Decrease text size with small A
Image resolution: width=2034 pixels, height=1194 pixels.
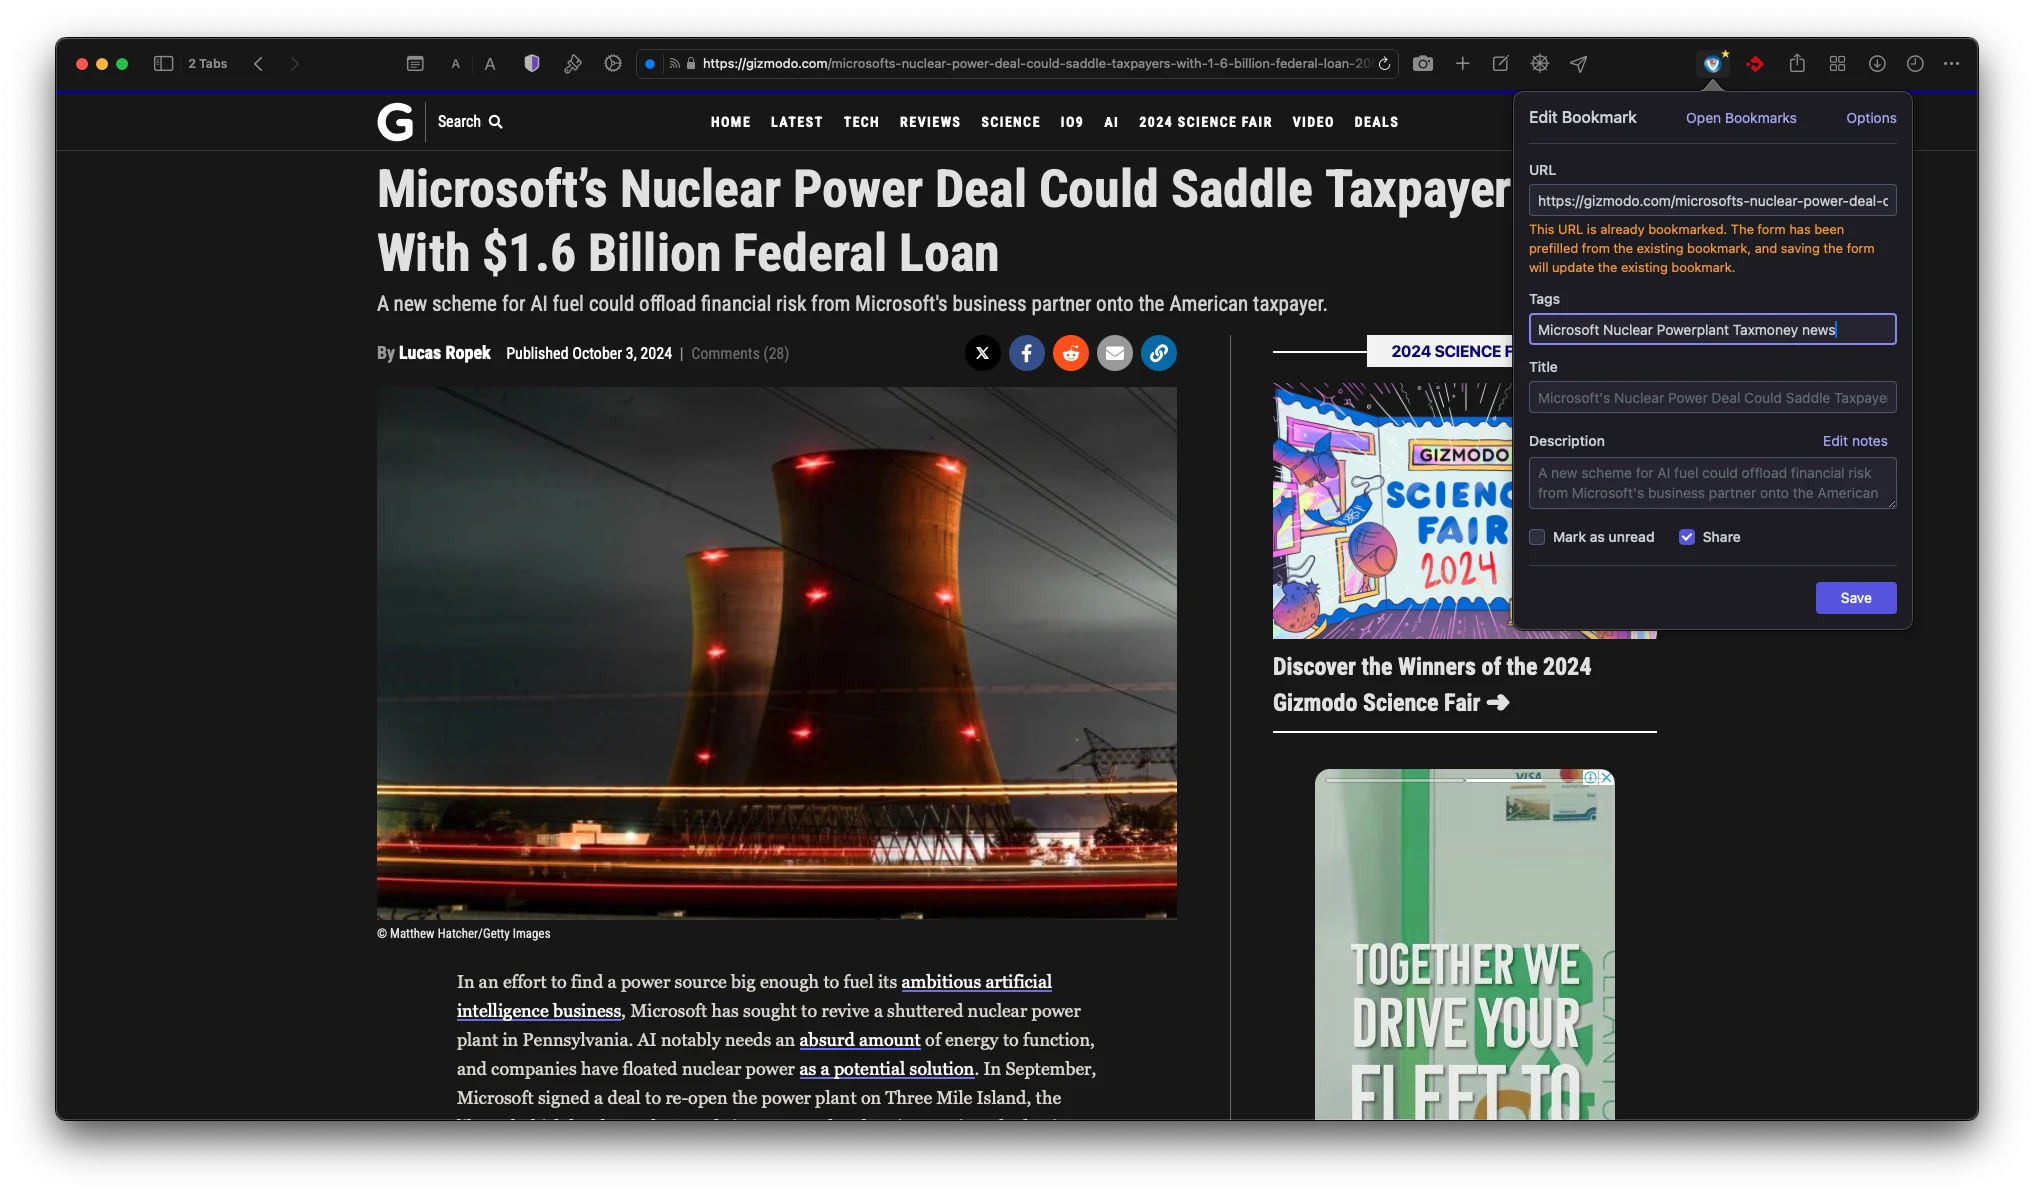tap(455, 64)
